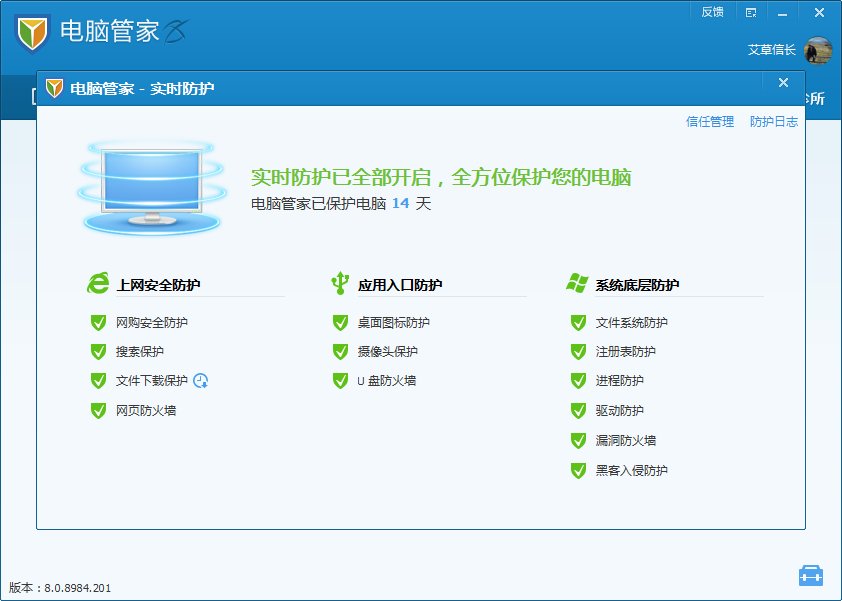
Task: Click the Tencent PC Manager shield logo
Action: pyautogui.click(x=32, y=32)
